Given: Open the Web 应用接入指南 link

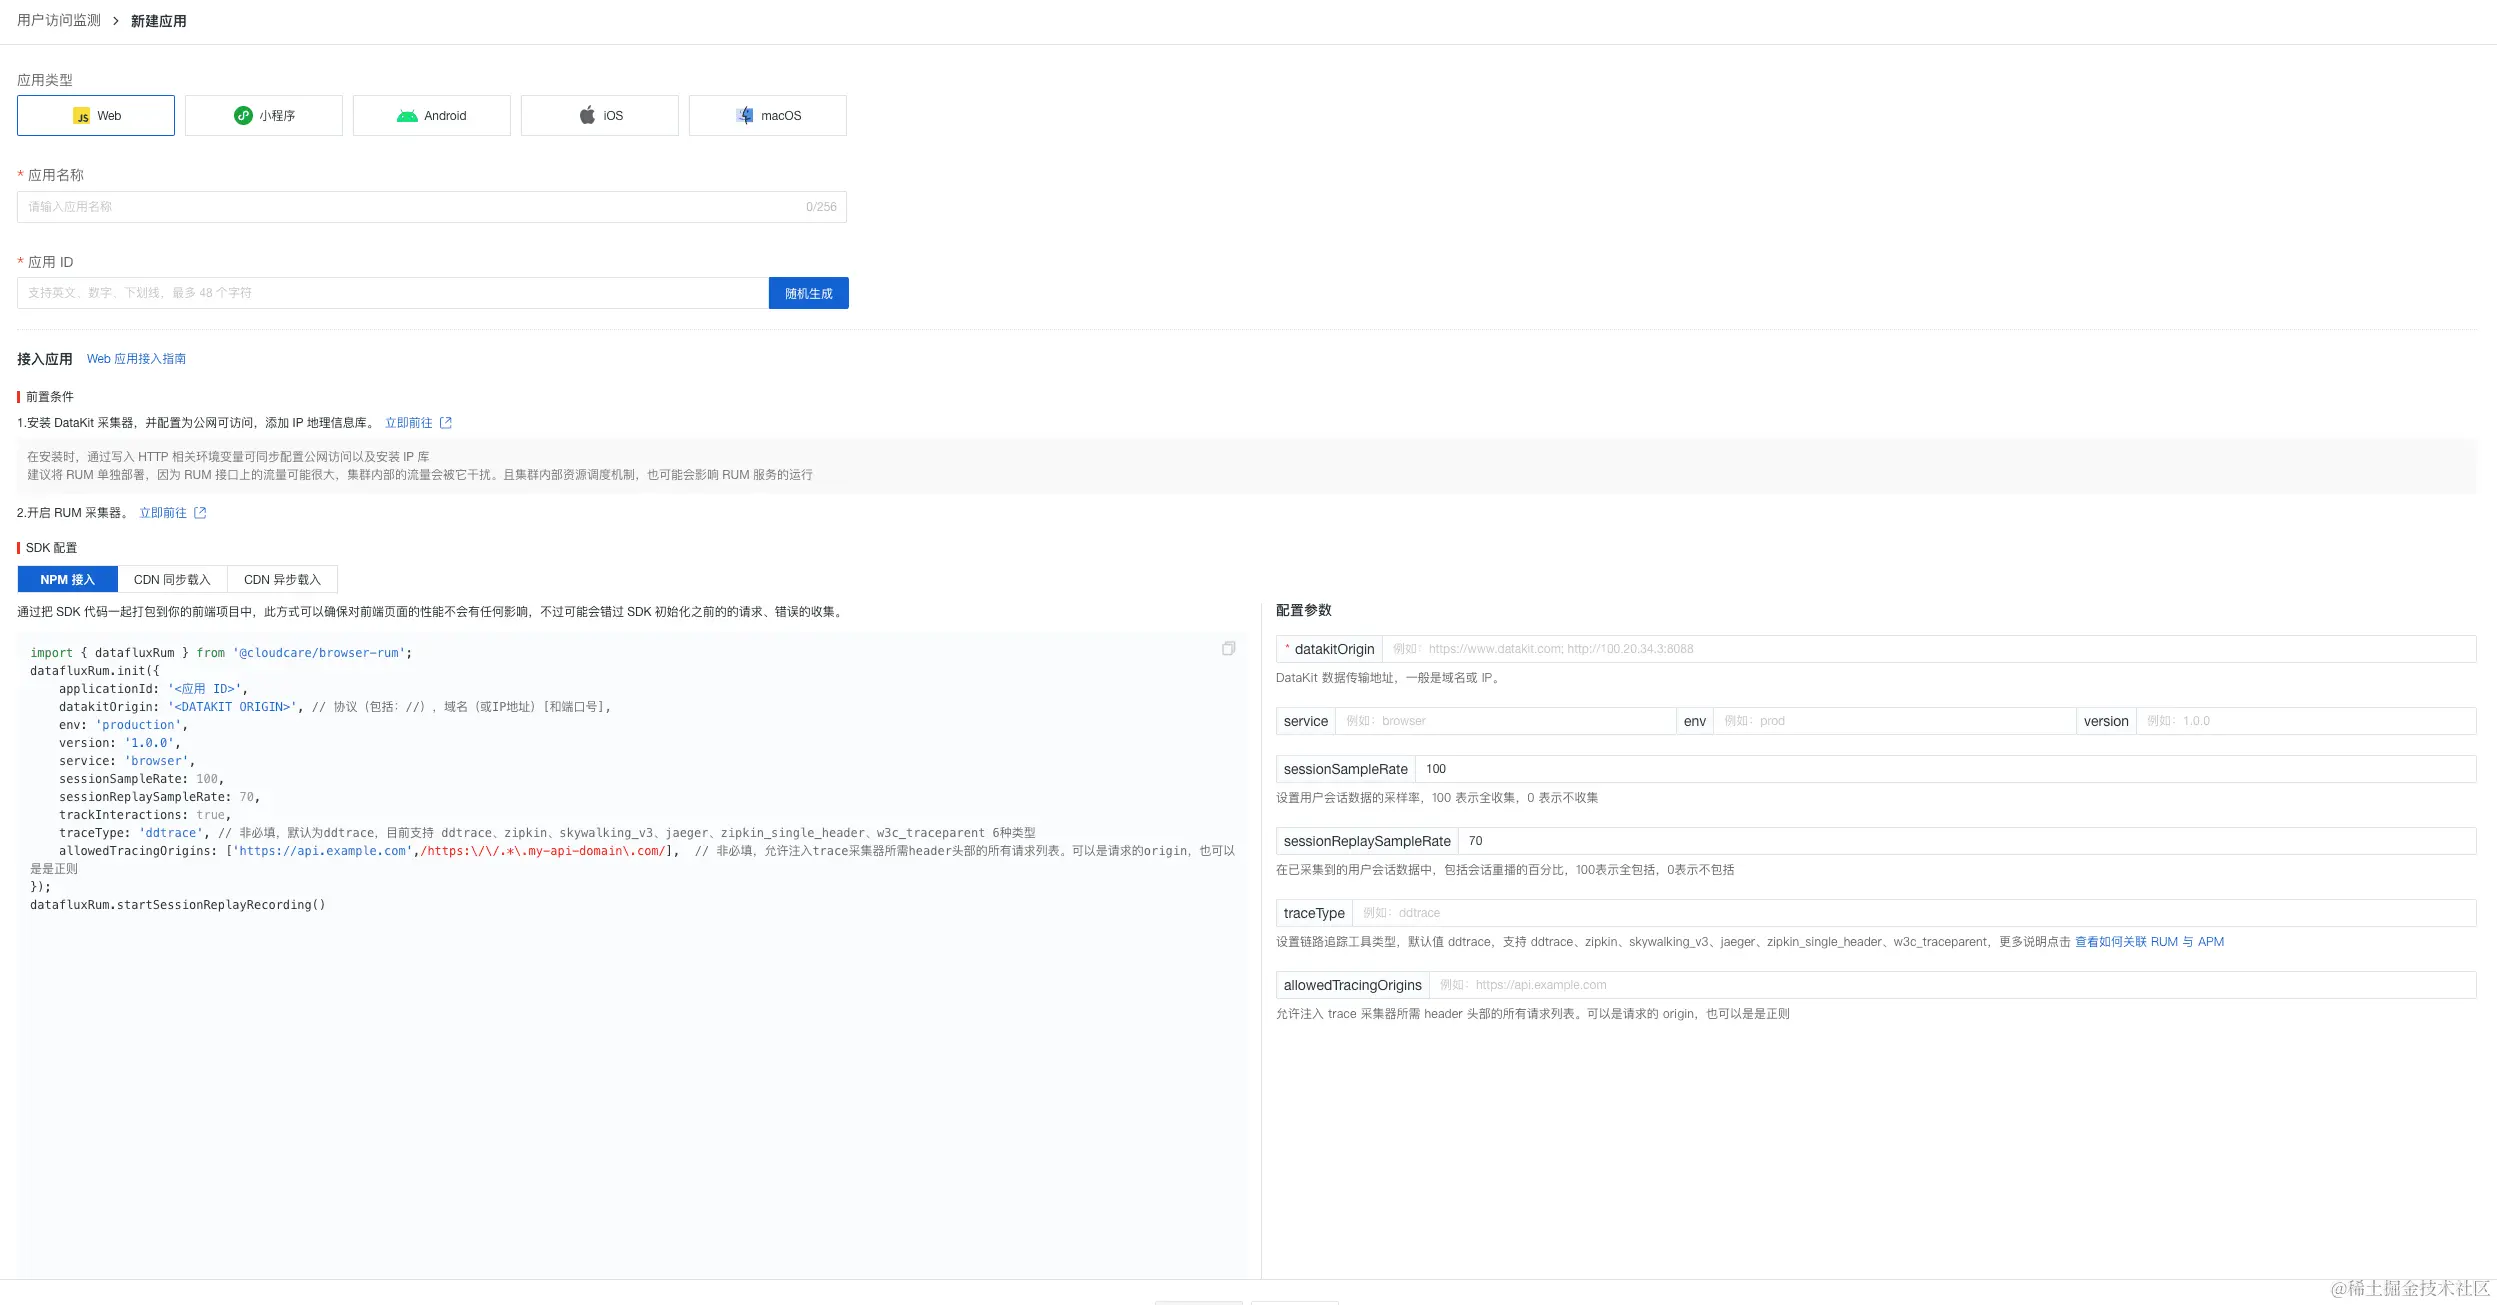Looking at the screenshot, I should click(x=136, y=359).
